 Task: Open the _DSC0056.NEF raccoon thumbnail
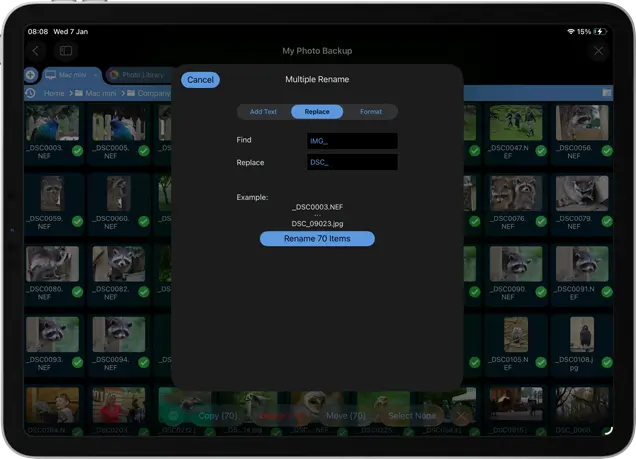click(x=582, y=122)
